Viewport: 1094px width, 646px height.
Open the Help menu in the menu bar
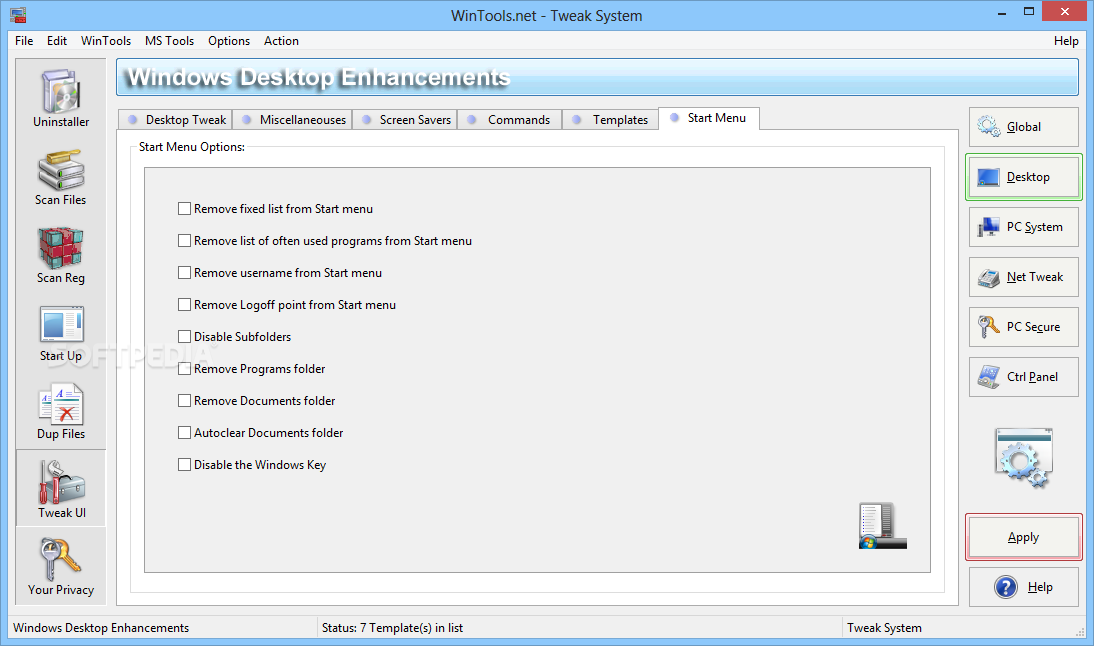(x=1065, y=40)
